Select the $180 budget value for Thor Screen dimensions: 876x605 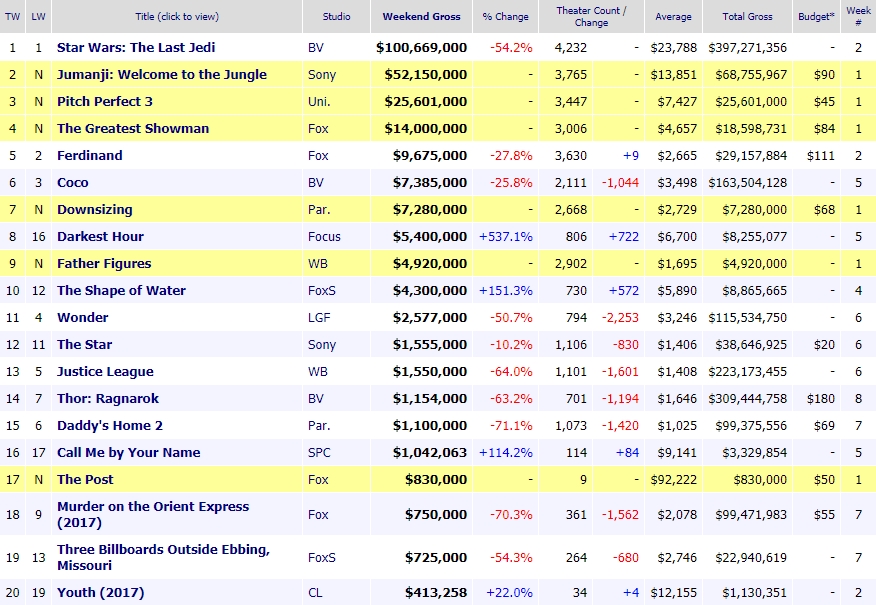[x=821, y=398]
